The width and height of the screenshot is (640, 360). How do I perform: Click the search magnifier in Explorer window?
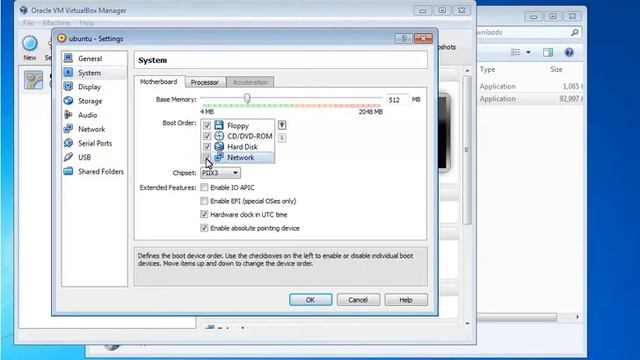574,32
